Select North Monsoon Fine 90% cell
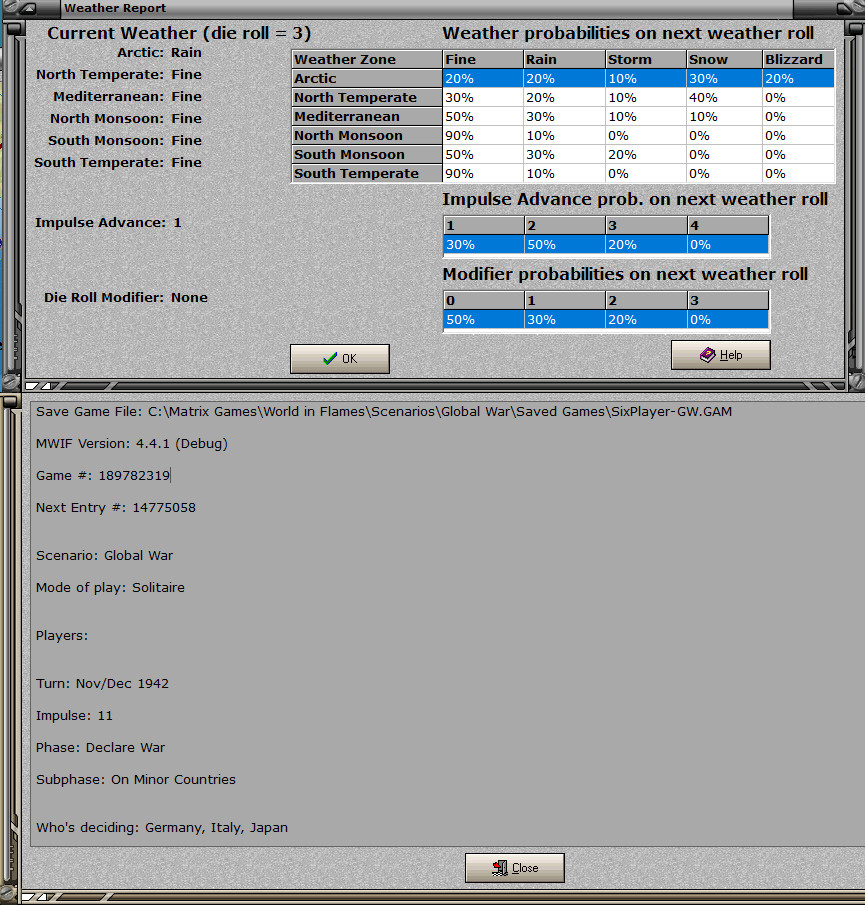The image size is (865, 905). click(483, 136)
